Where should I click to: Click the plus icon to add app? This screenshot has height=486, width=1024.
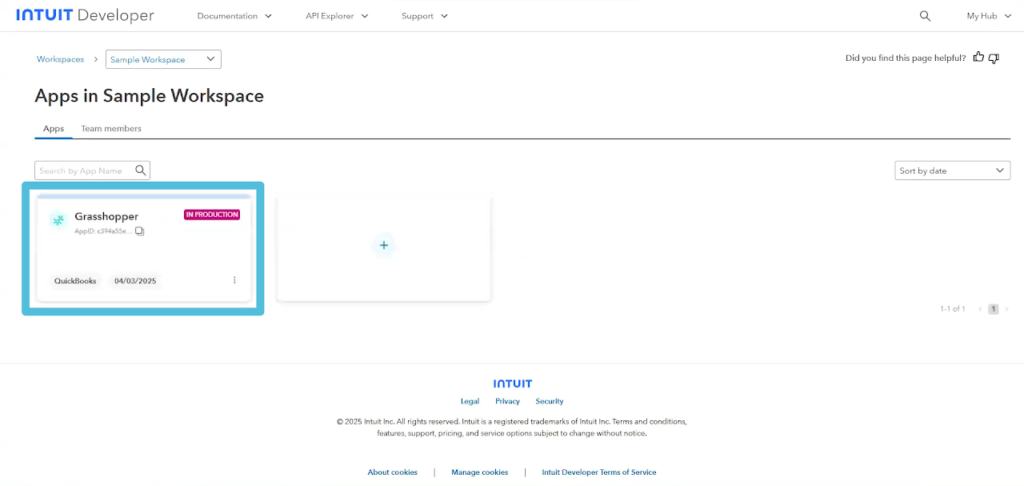pyautogui.click(x=384, y=245)
